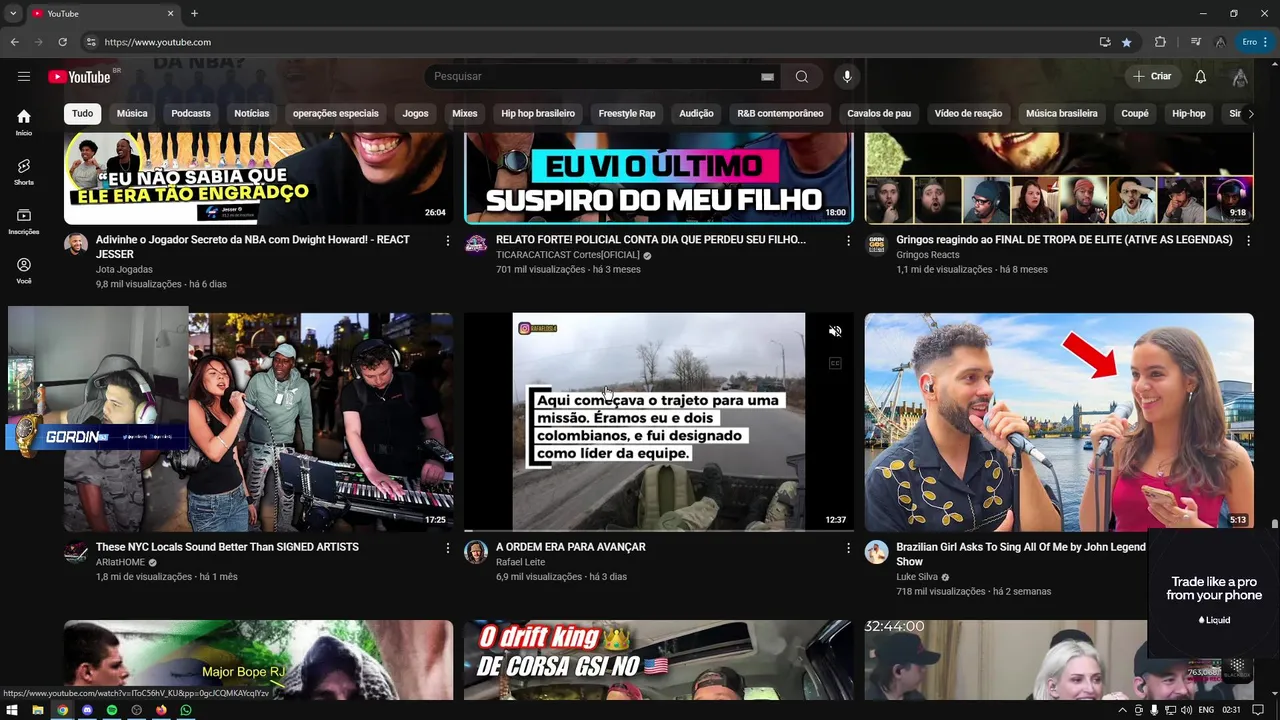Open the Jota Jogadas channel link
The width and height of the screenshot is (1280, 720).
coord(124,270)
